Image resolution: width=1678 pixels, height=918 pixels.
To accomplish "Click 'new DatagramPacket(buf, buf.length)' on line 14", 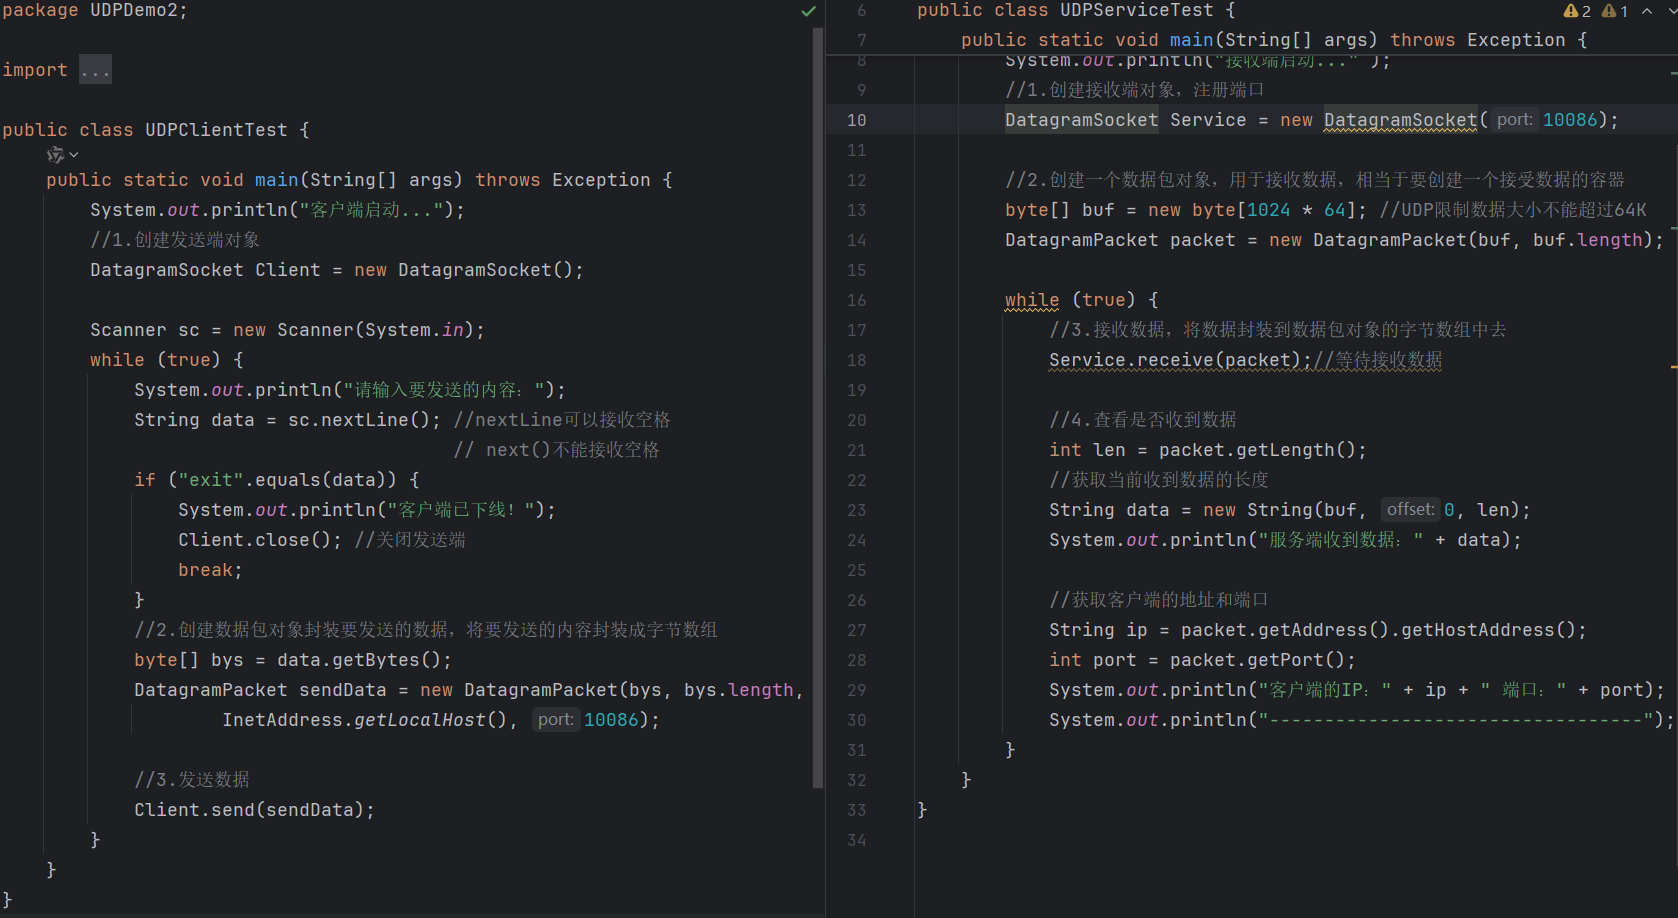I will [1461, 240].
